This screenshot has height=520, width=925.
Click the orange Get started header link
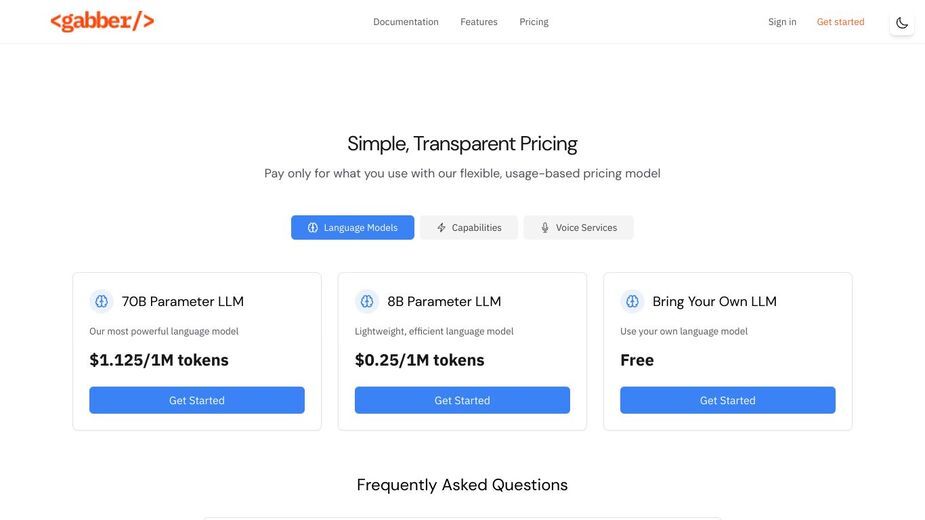pos(841,22)
